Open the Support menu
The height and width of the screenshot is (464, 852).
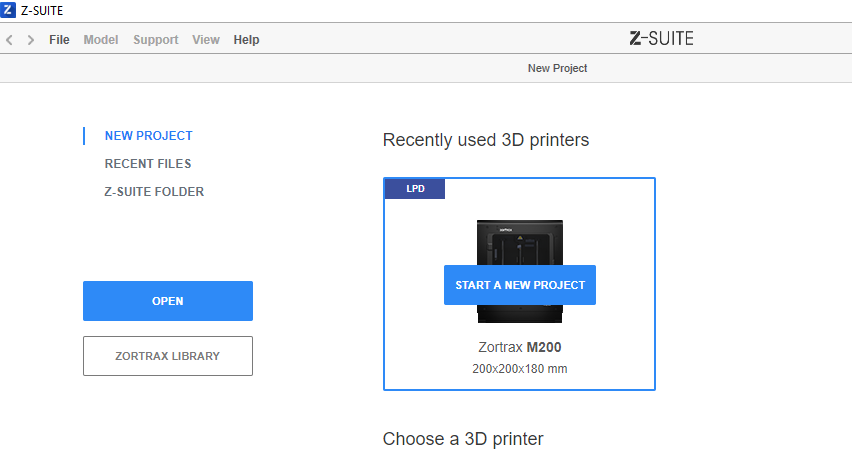point(155,40)
